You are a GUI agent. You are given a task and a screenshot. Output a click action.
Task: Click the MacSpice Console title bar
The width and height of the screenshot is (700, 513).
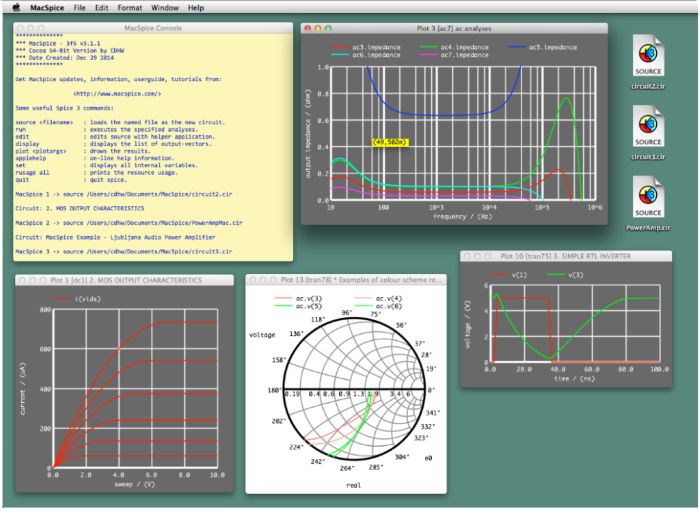pos(153,28)
